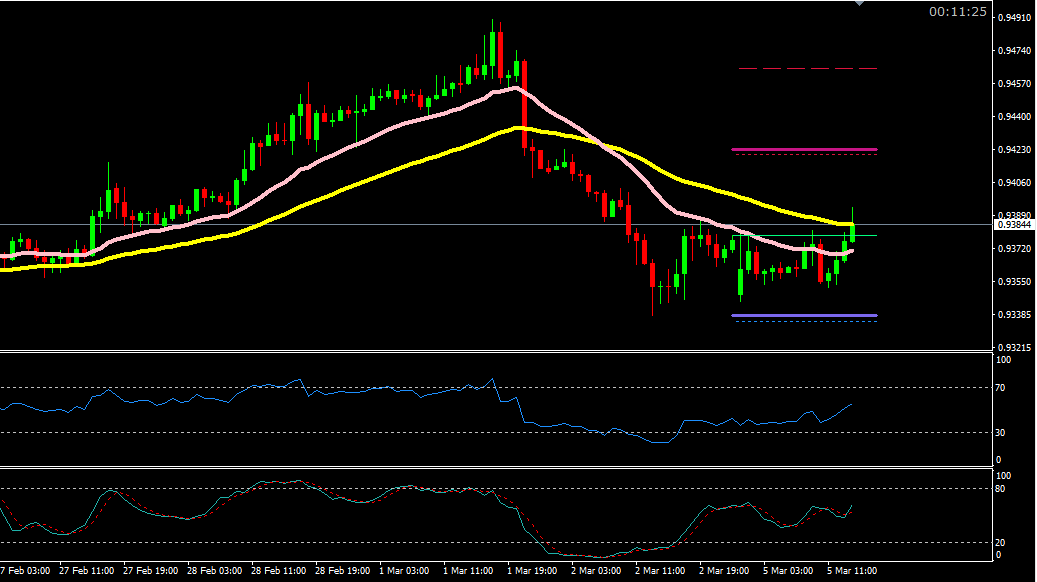This screenshot has height=582, width=1037.
Task: Click the blue RSI indicator line
Action: click(423, 393)
